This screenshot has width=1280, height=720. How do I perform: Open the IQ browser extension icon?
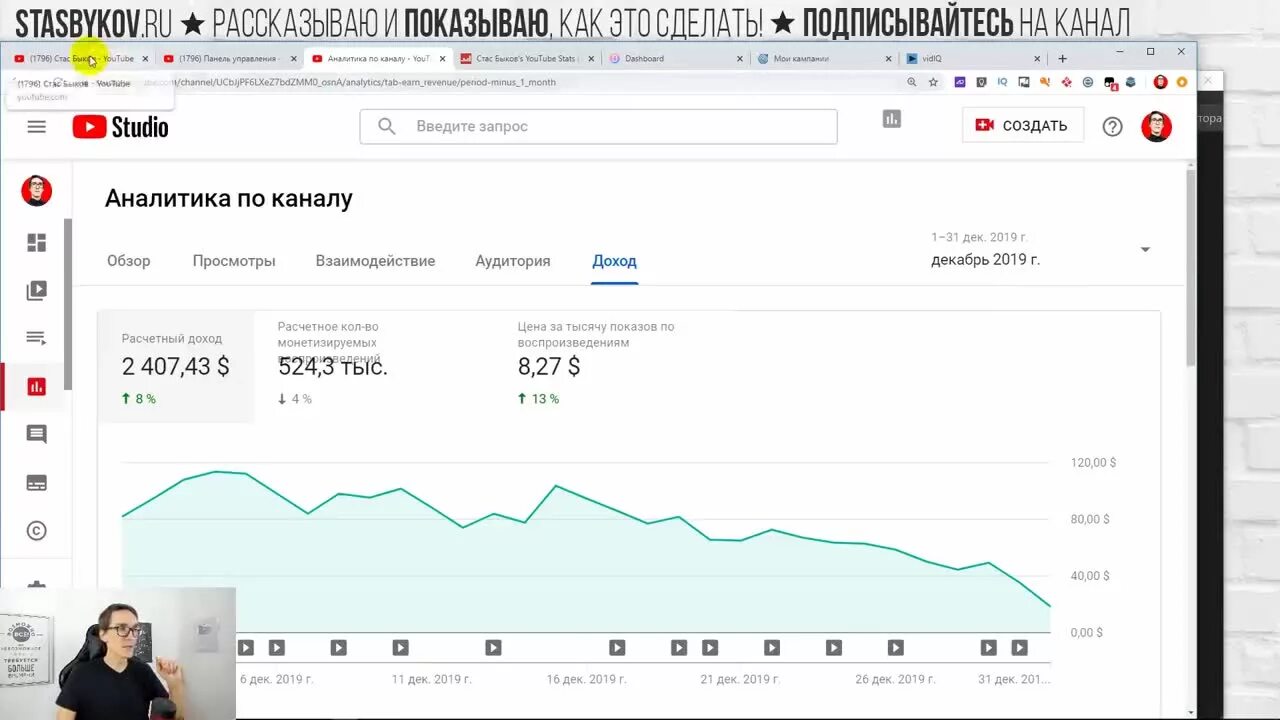1002,82
